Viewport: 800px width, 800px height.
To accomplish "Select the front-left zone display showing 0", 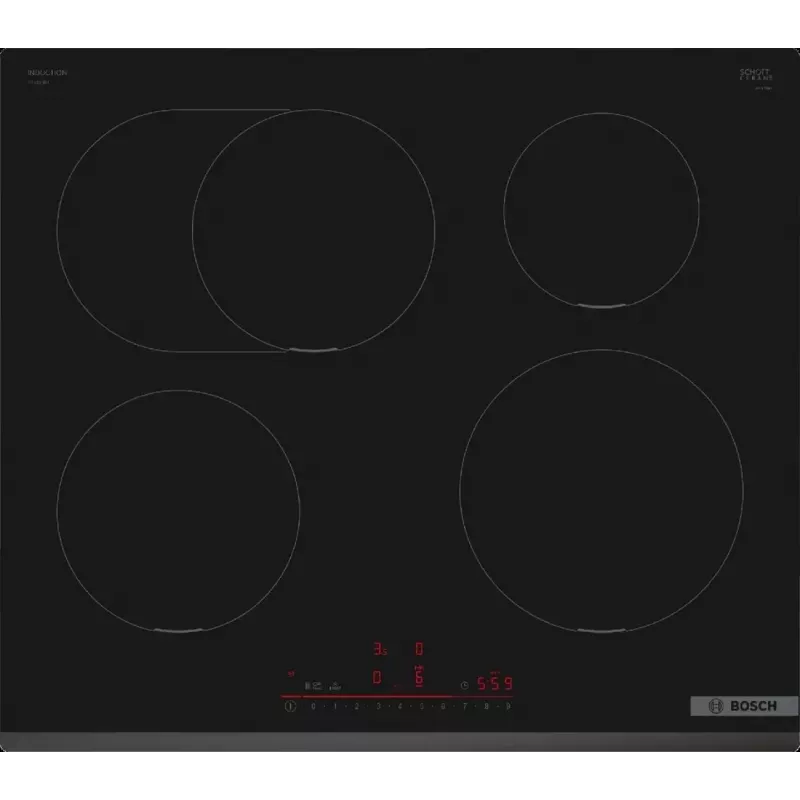I will coord(377,677).
